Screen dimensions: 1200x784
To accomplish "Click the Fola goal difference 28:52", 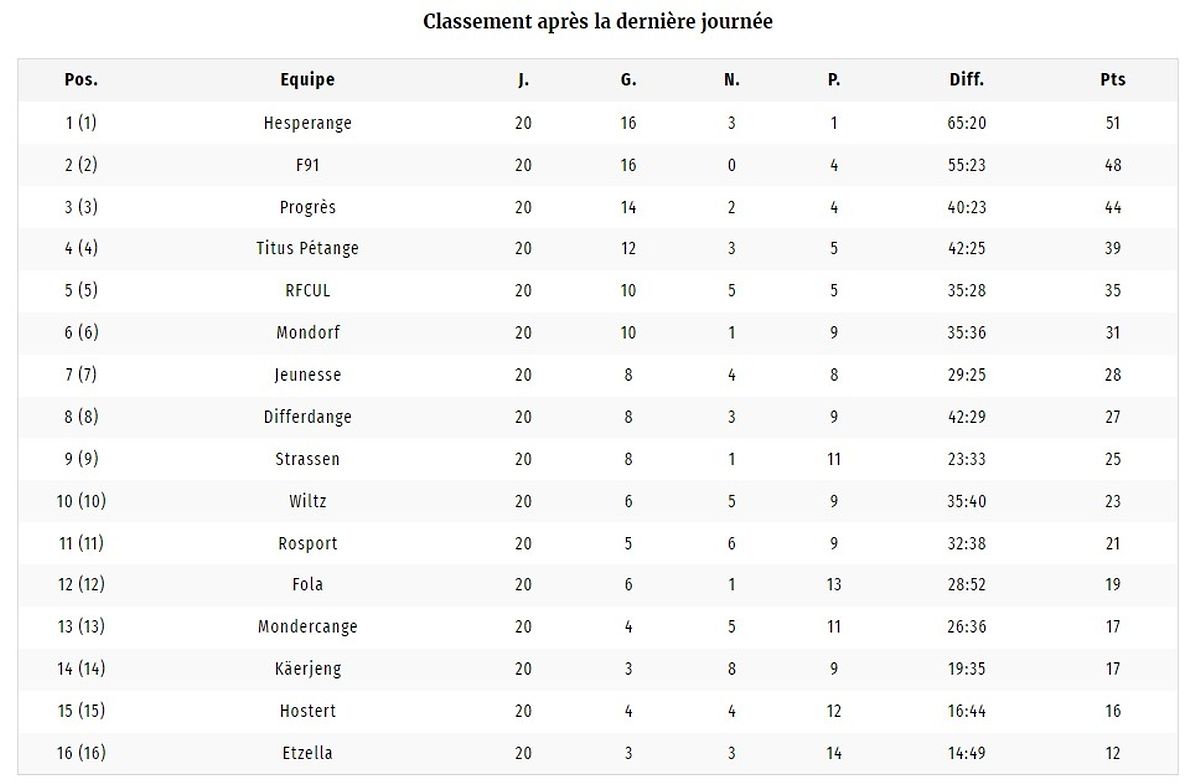I will tap(966, 586).
